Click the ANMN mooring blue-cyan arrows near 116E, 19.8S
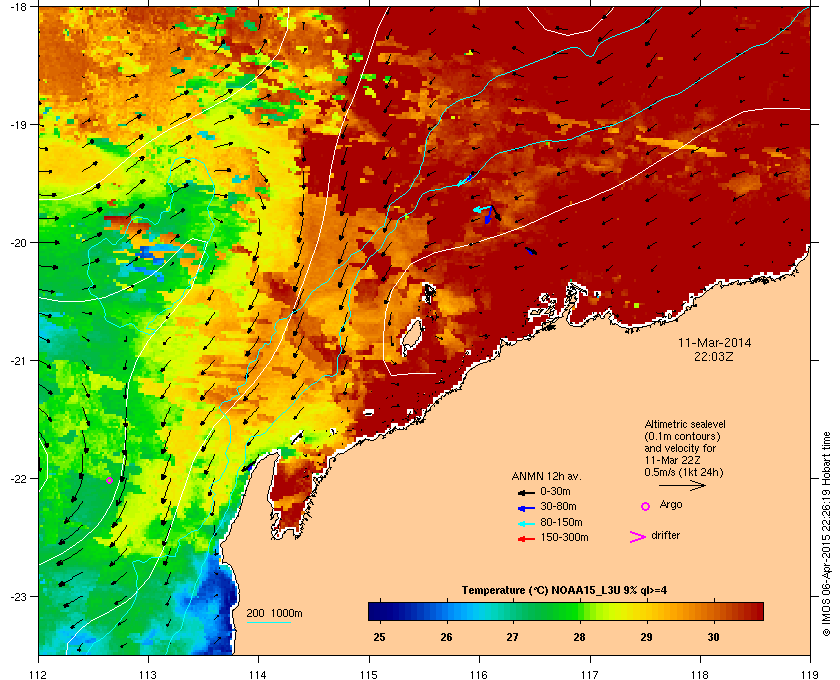The image size is (840, 680). click(486, 213)
